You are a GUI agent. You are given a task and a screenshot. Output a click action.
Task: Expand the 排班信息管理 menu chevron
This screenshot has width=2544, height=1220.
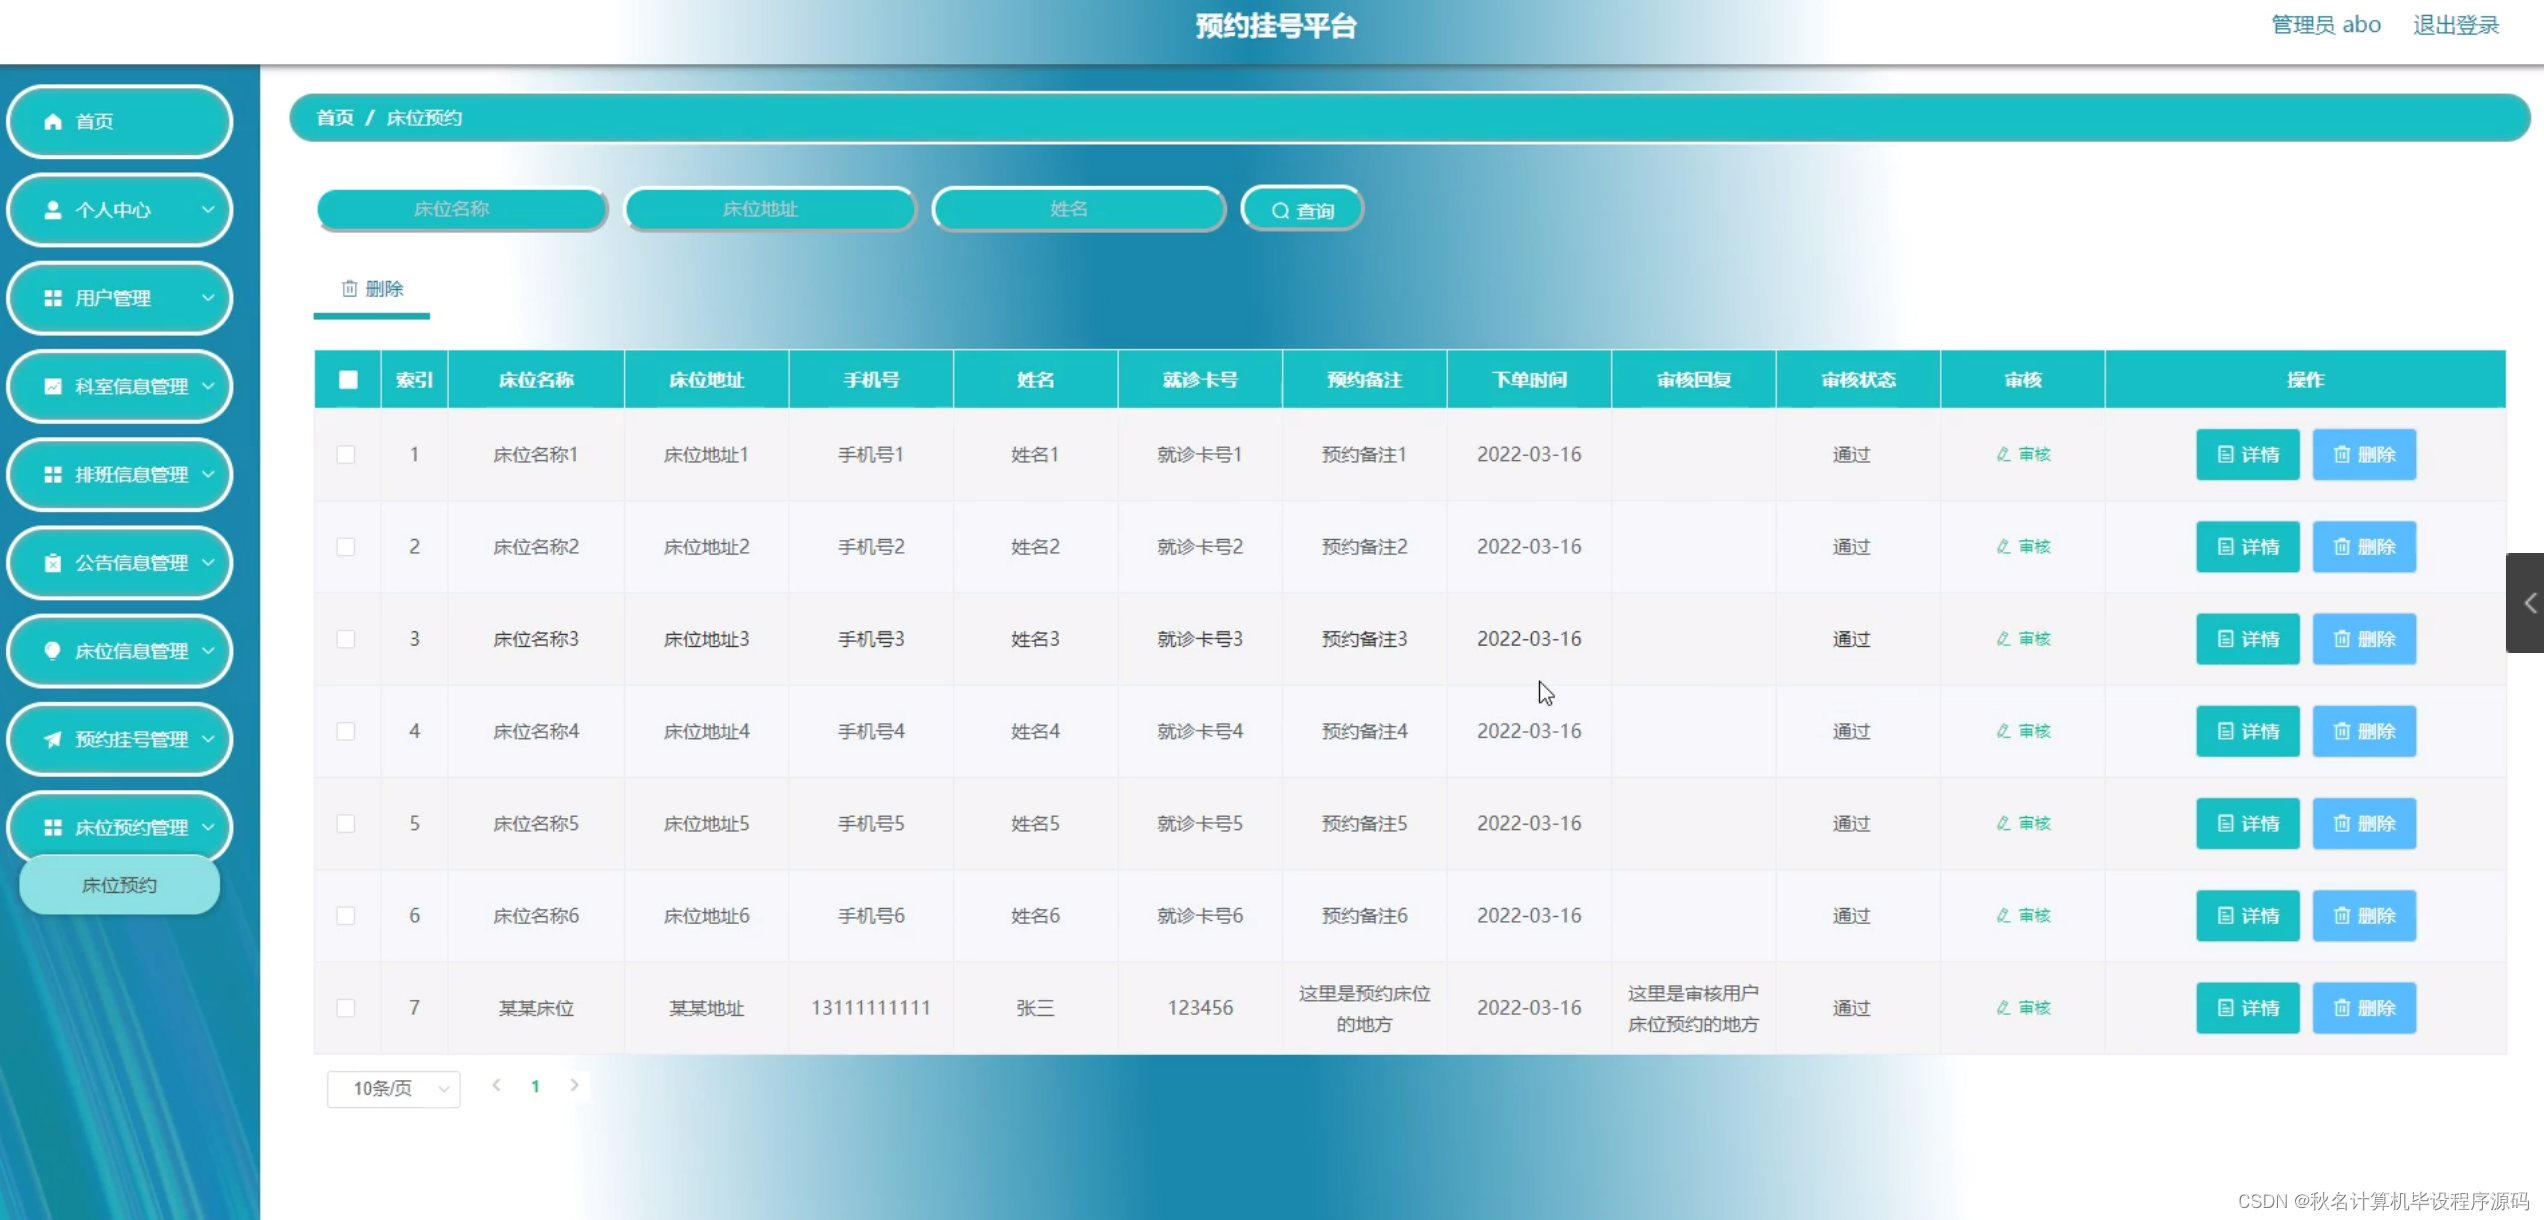tap(209, 474)
